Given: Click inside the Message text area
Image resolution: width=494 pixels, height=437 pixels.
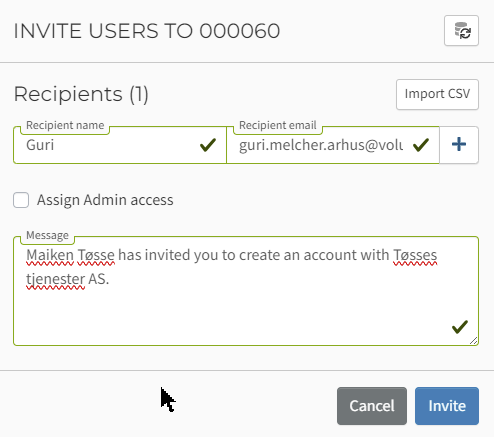Looking at the screenshot, I should coord(246,291).
